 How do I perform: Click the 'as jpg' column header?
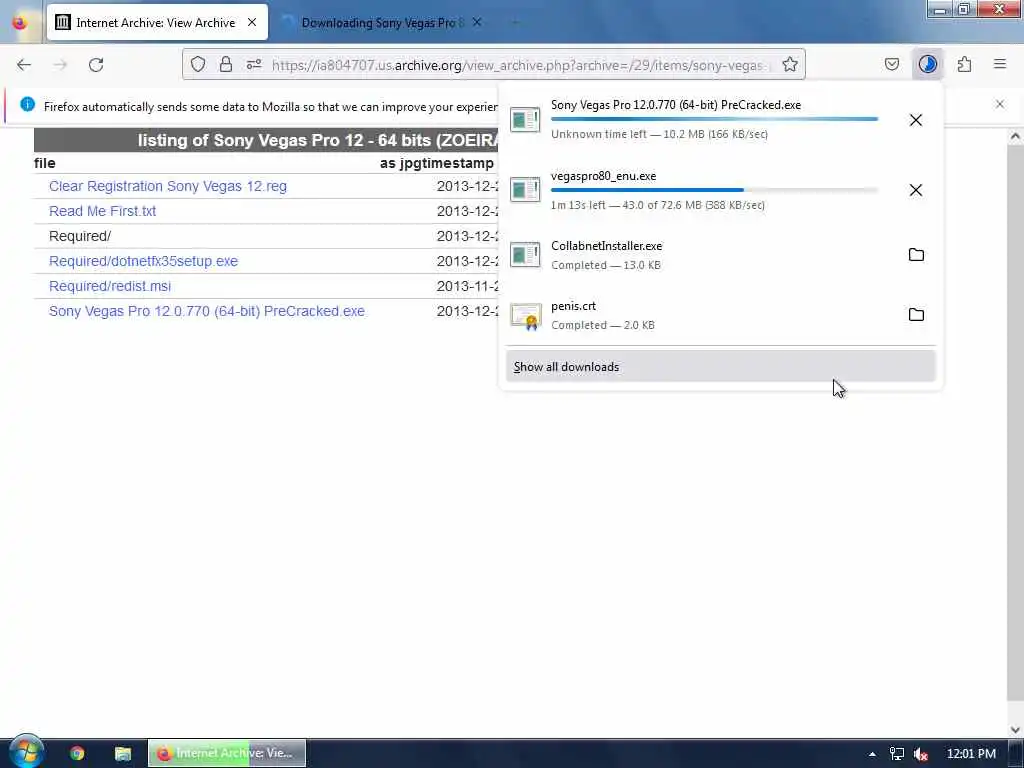402,163
